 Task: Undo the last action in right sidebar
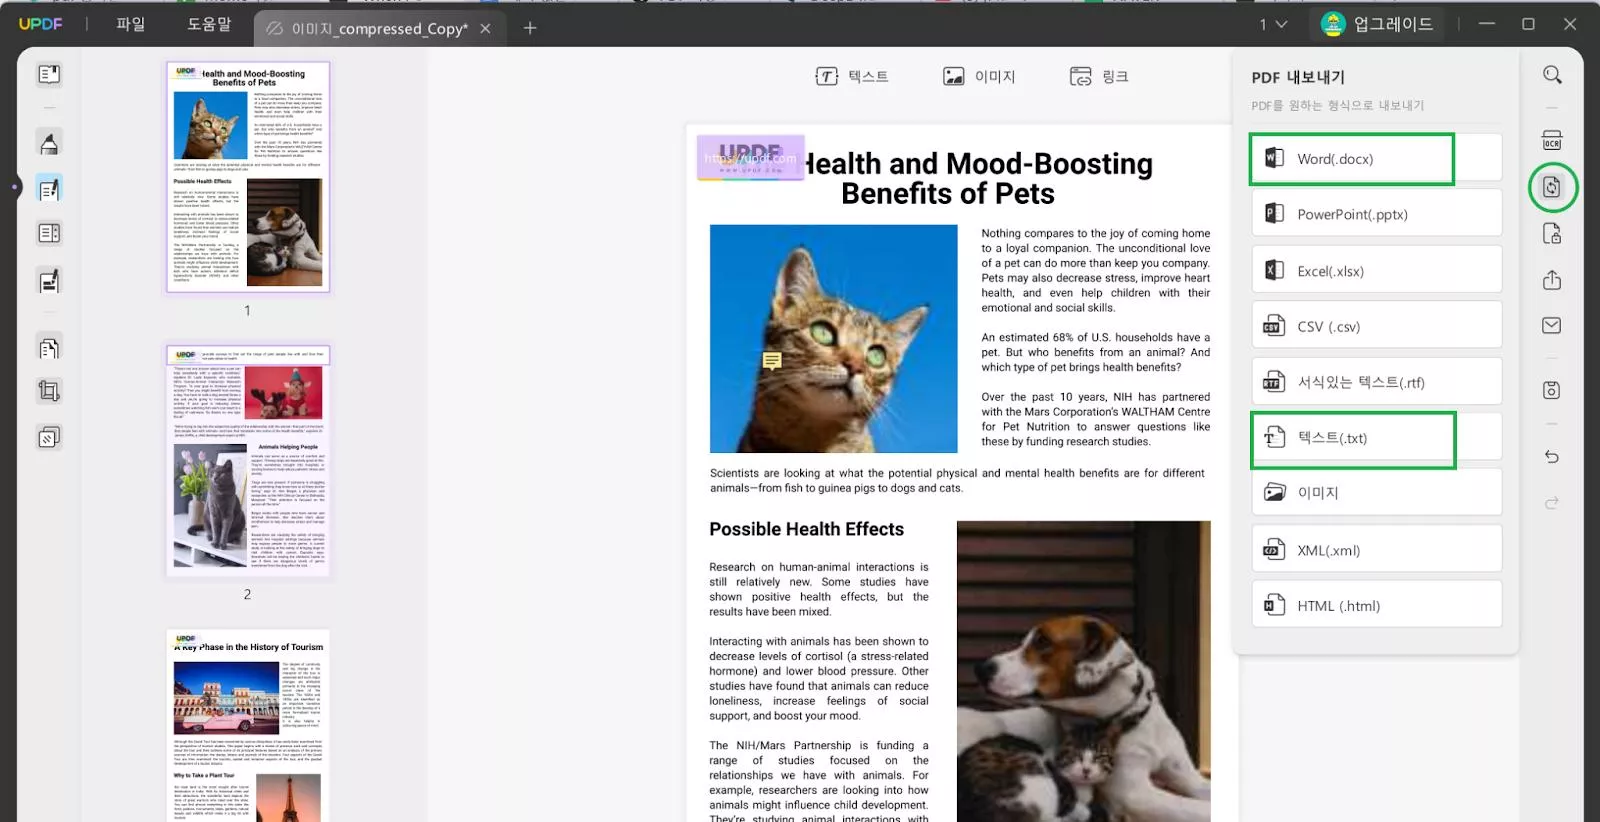click(x=1552, y=456)
